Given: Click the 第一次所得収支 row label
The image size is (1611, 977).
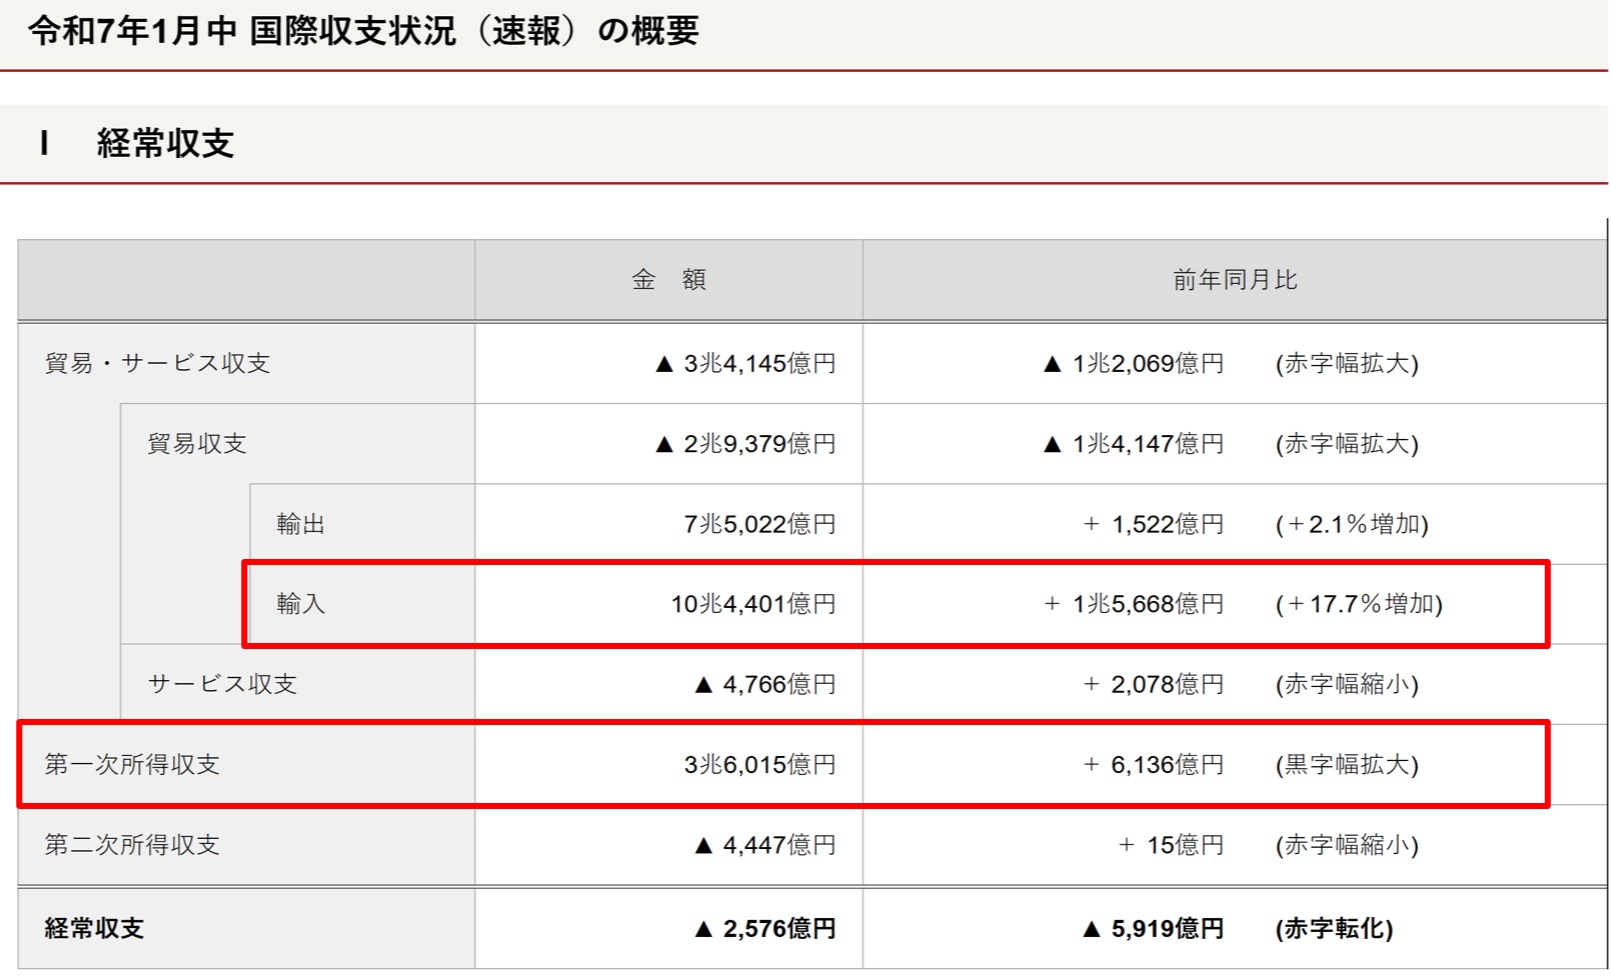Looking at the screenshot, I should tap(131, 765).
